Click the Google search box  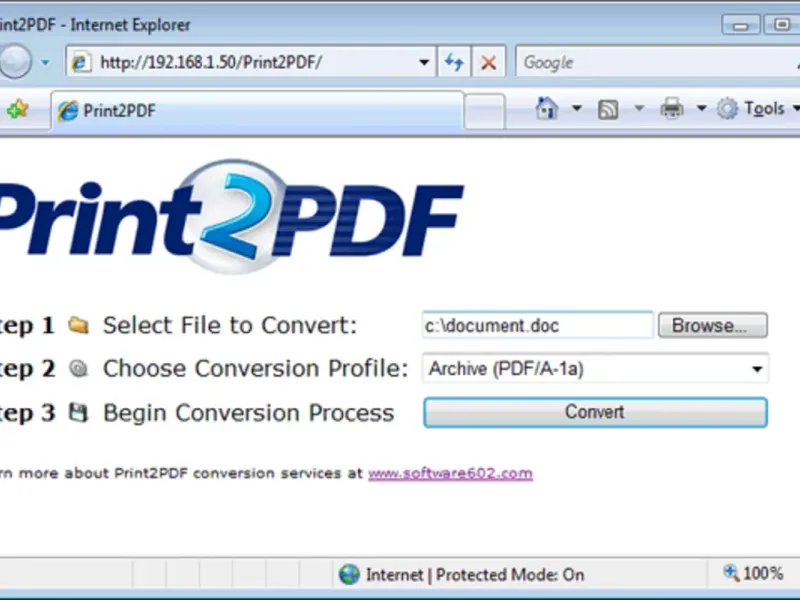(658, 62)
